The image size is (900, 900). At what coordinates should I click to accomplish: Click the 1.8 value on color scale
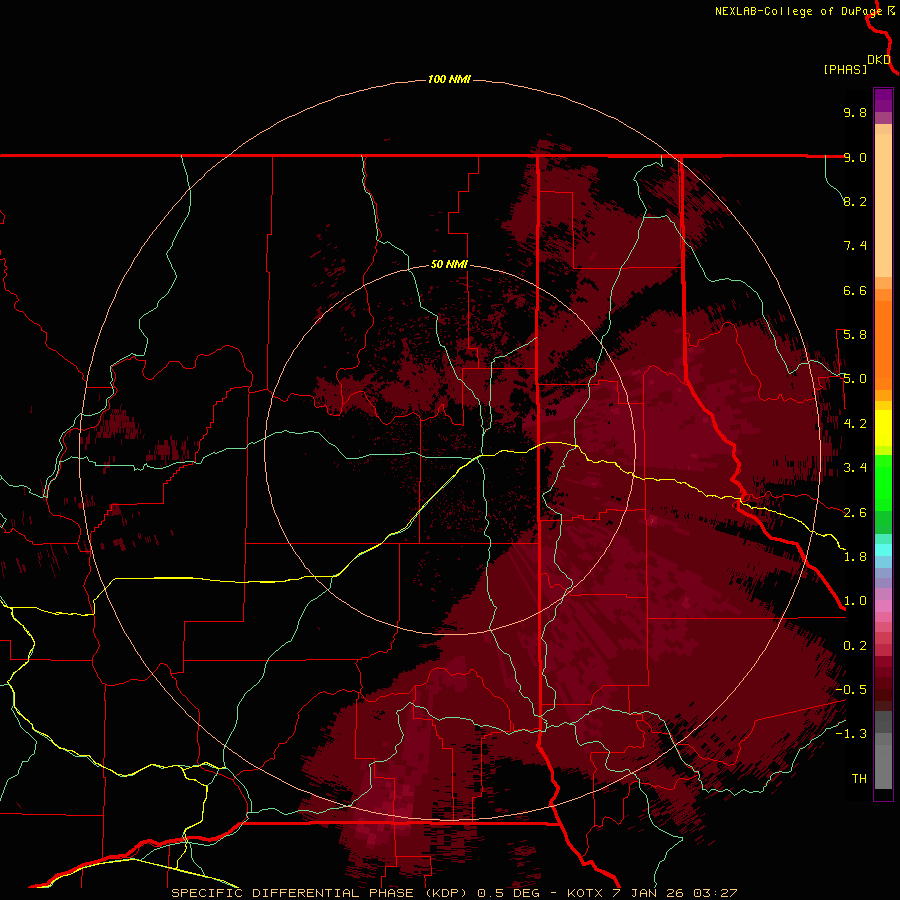855,557
